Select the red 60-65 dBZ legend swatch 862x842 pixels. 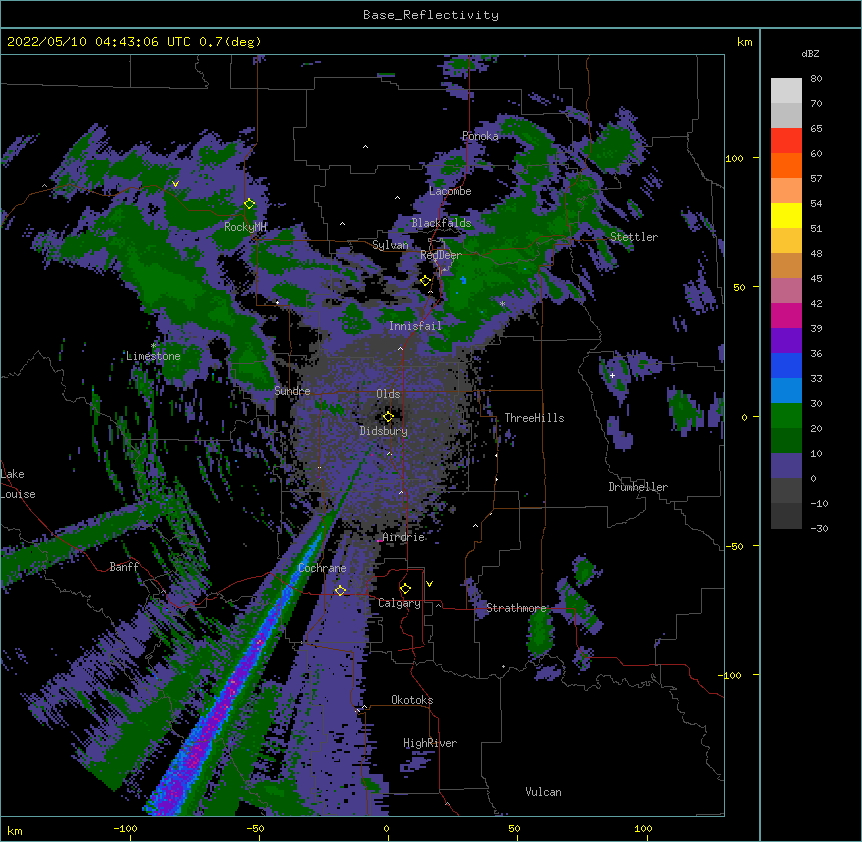(786, 141)
